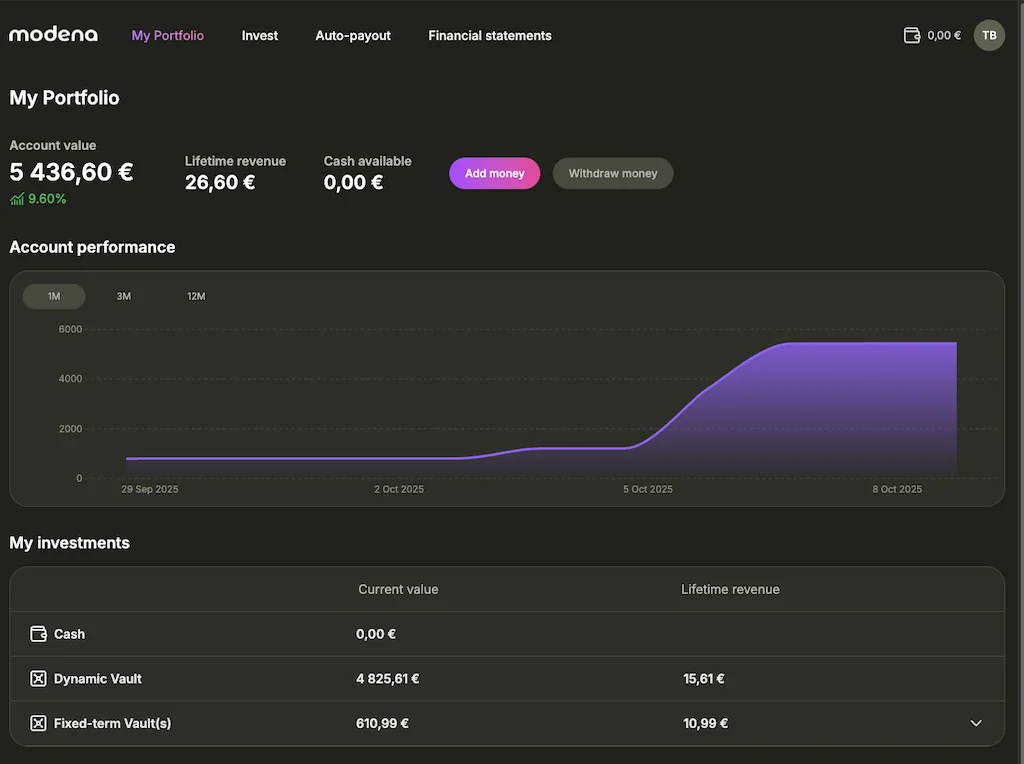Viewport: 1024px width, 764px height.
Task: Click the Cash wallet icon in investments table
Action: (38, 633)
